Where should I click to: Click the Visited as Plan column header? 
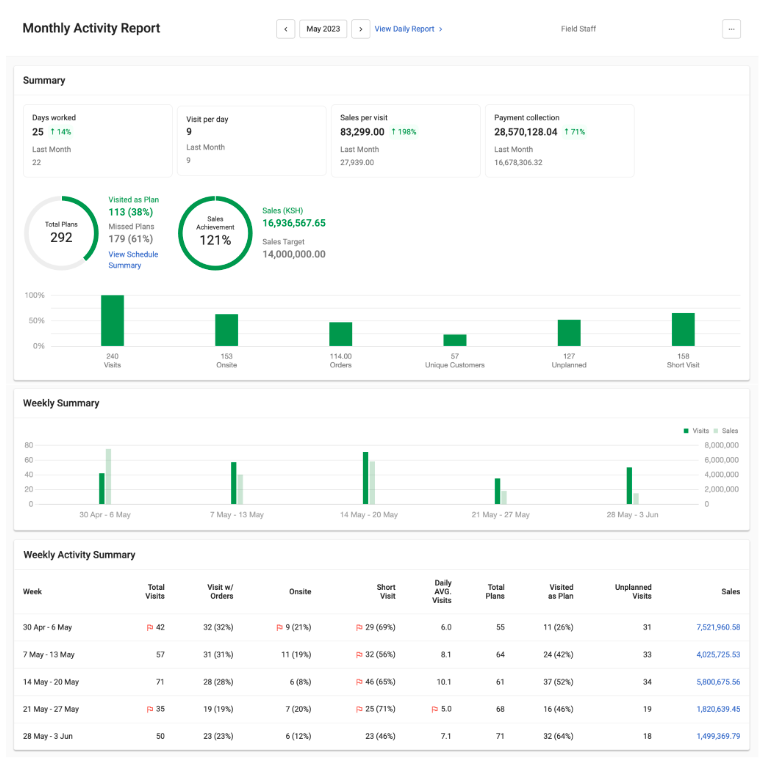coord(561,591)
